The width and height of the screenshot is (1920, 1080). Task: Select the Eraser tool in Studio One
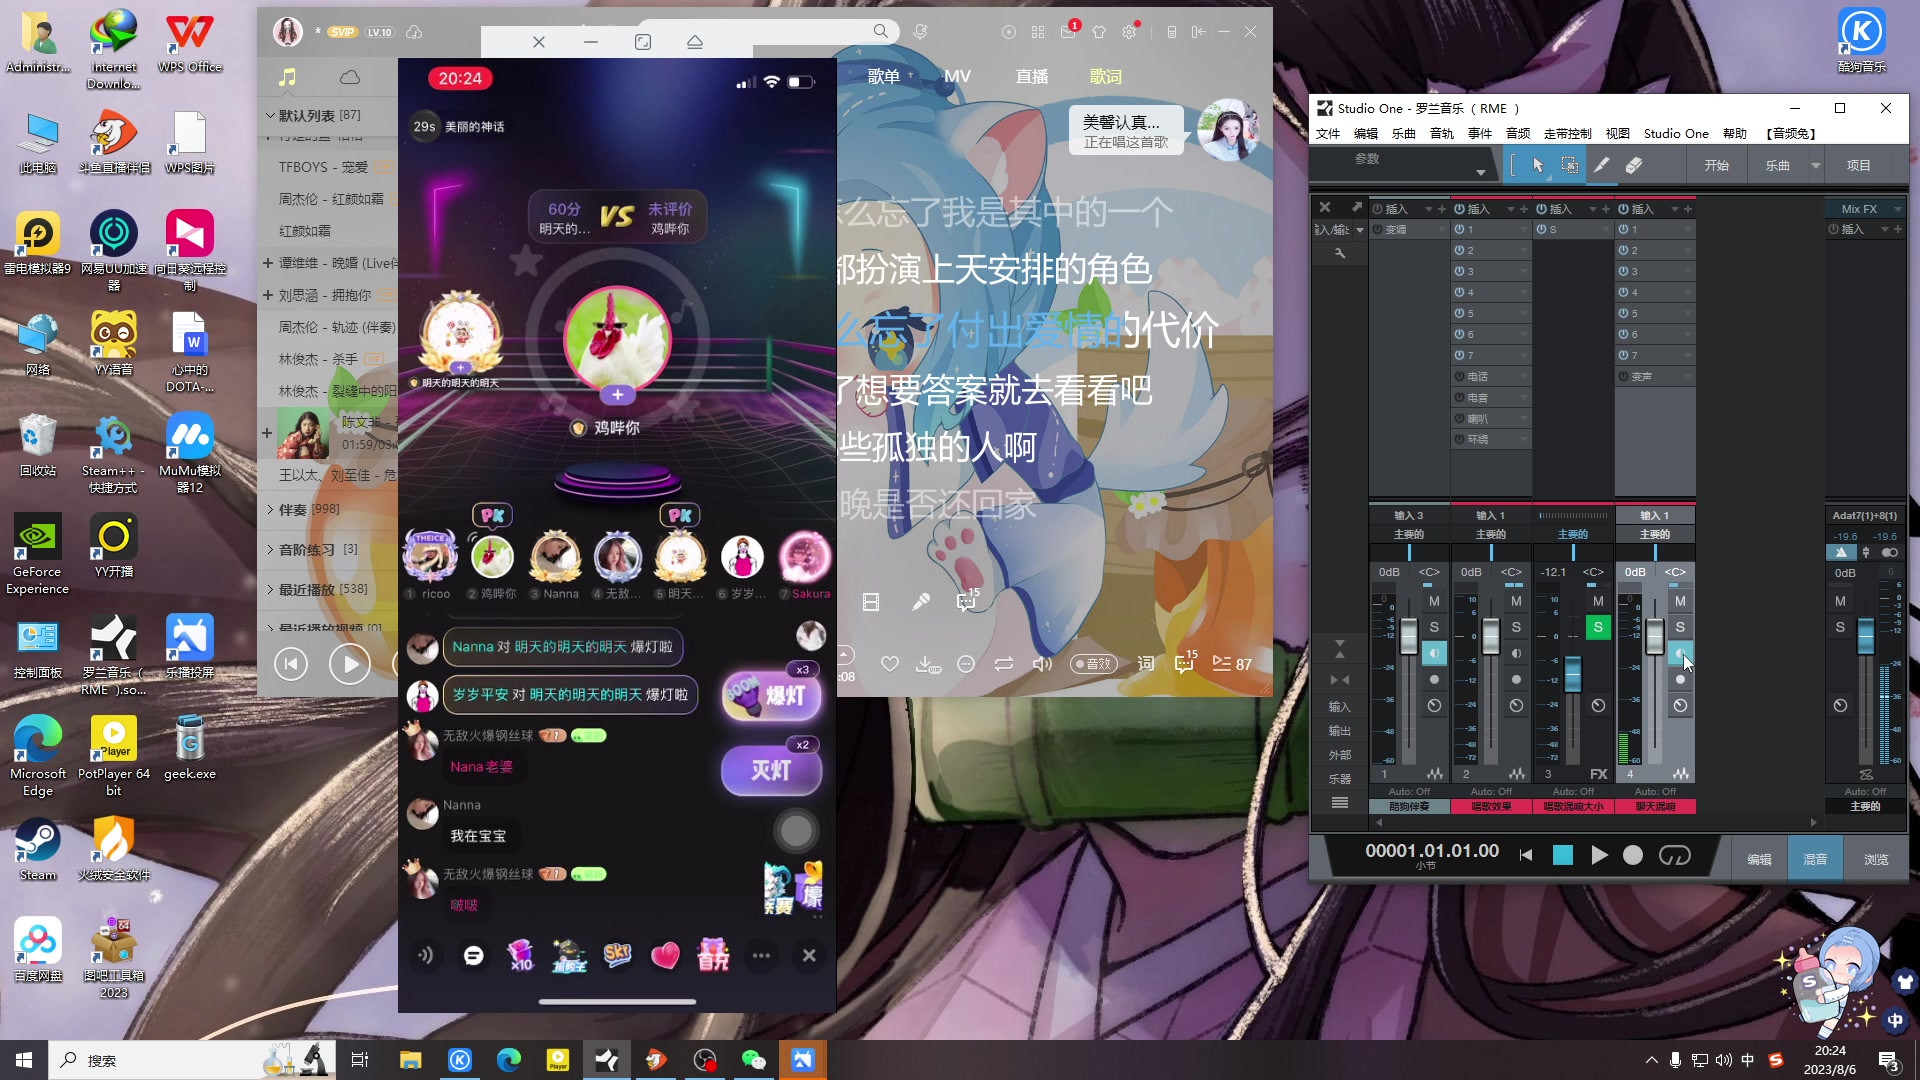1634,165
